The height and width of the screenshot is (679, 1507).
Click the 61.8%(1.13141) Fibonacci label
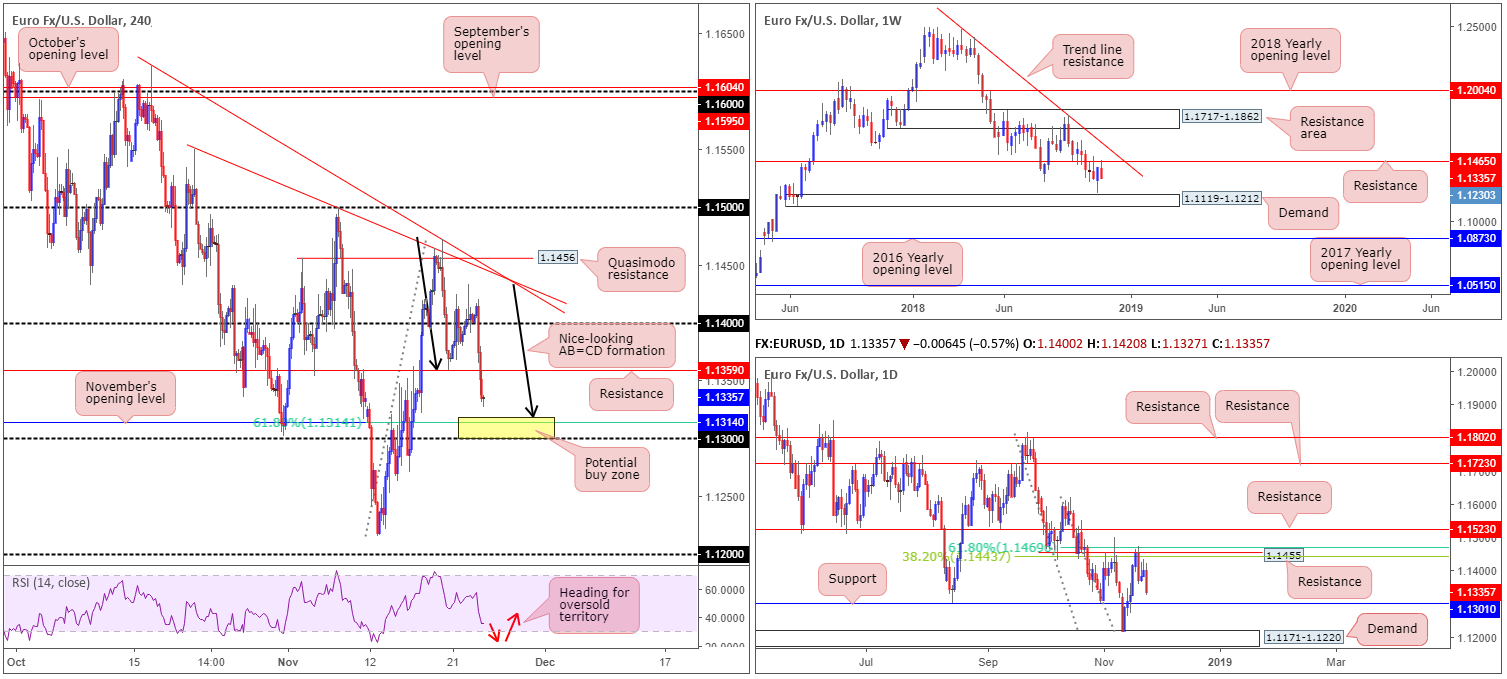click(306, 422)
